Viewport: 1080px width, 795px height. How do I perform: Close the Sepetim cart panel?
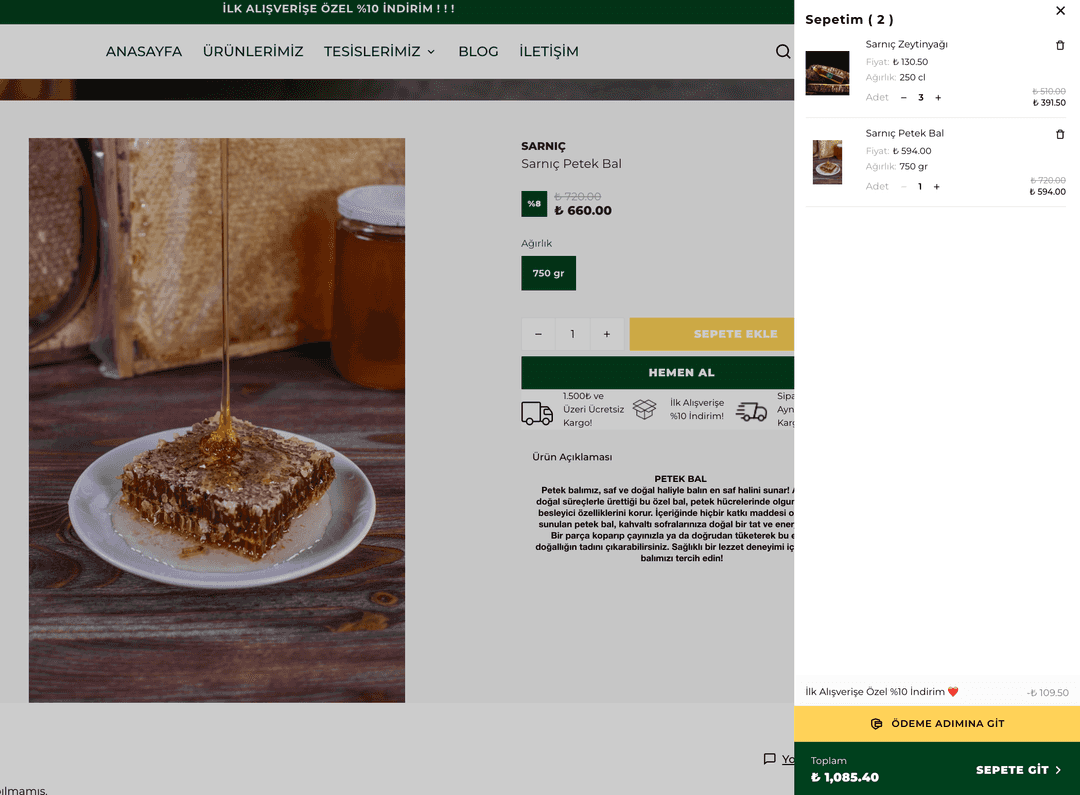[1060, 10]
